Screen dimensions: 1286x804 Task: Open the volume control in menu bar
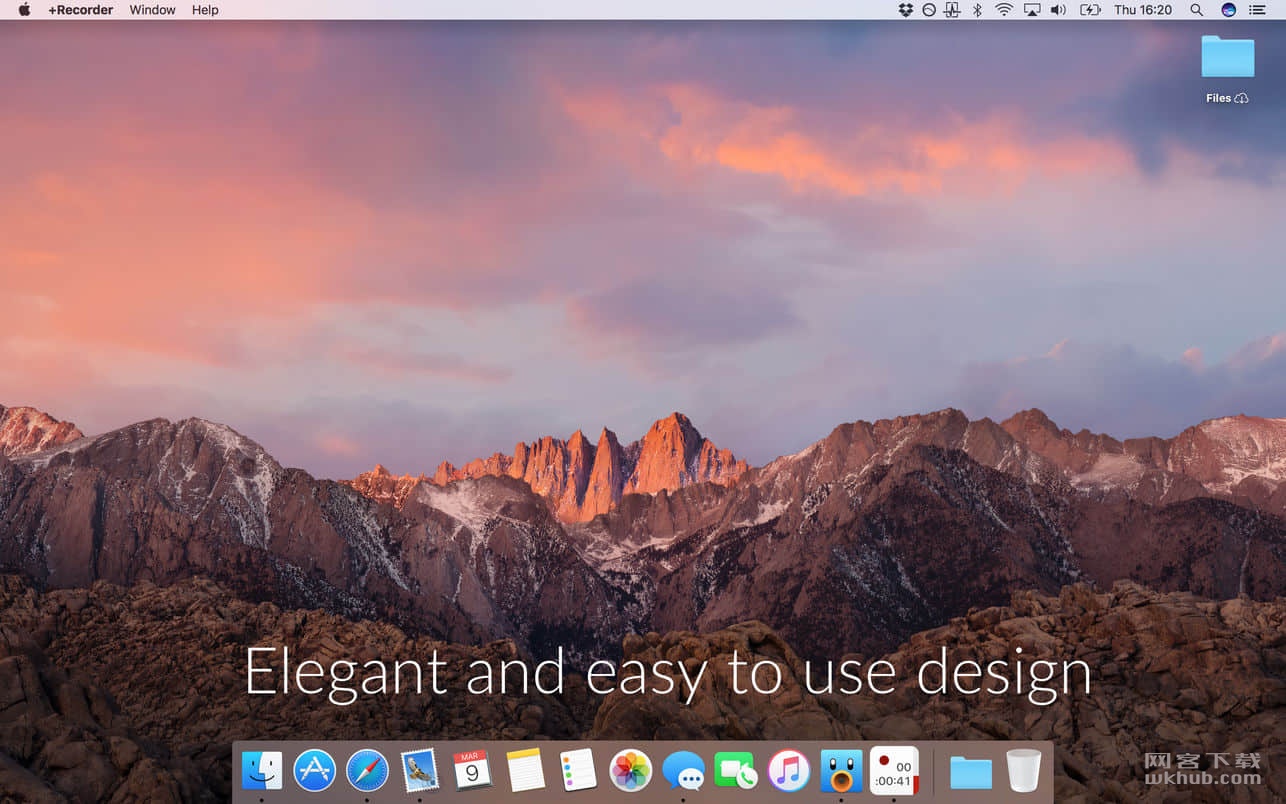pos(1059,10)
